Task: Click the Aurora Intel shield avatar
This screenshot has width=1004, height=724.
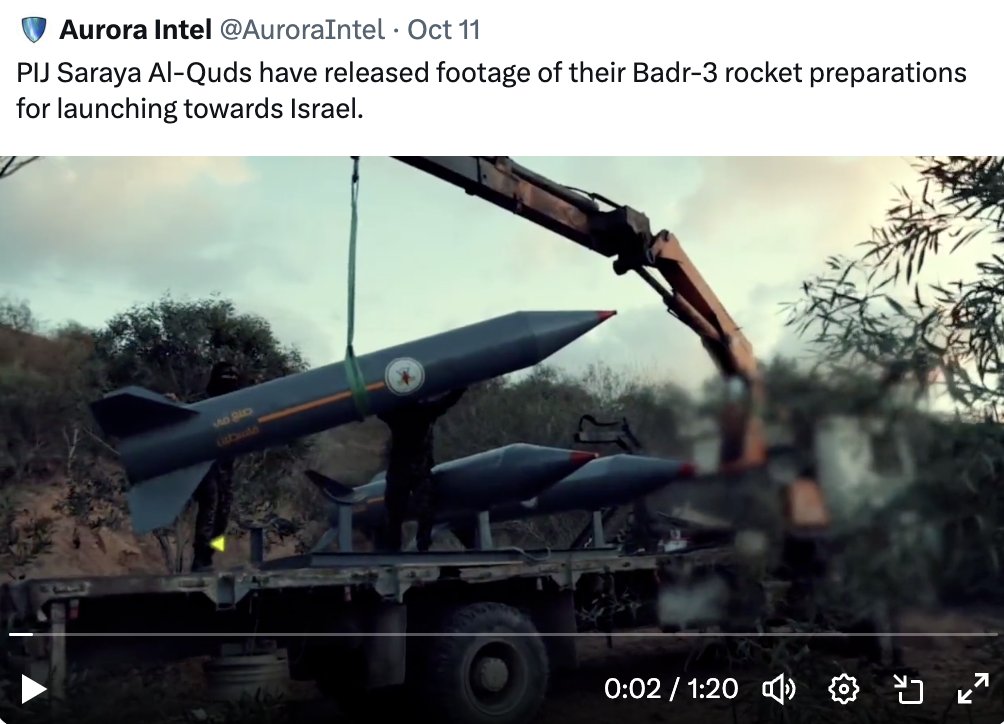Action: [x=33, y=29]
